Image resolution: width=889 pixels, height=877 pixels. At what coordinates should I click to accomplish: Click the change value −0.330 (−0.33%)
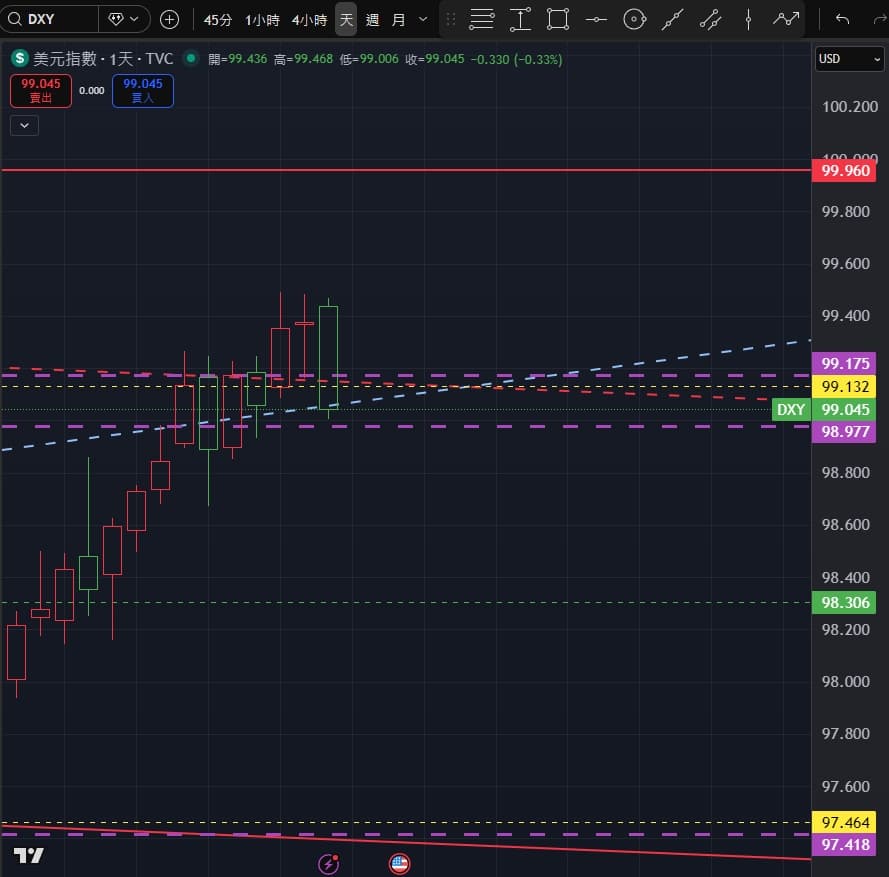[517, 59]
